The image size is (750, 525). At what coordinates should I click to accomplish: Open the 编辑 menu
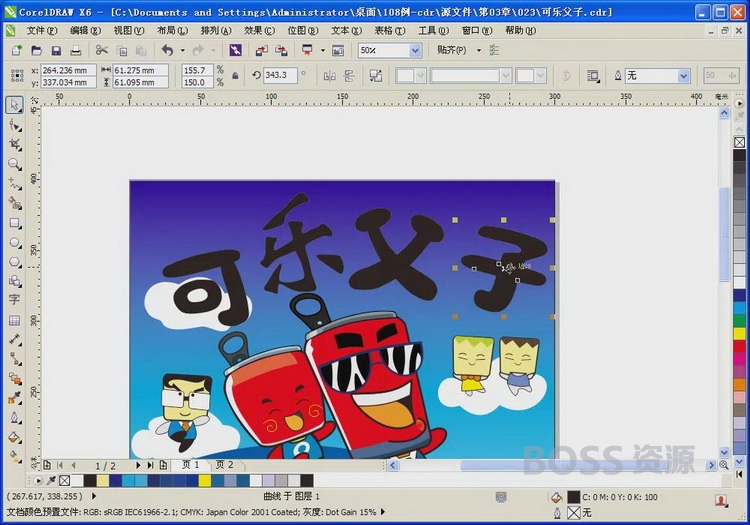(x=86, y=31)
